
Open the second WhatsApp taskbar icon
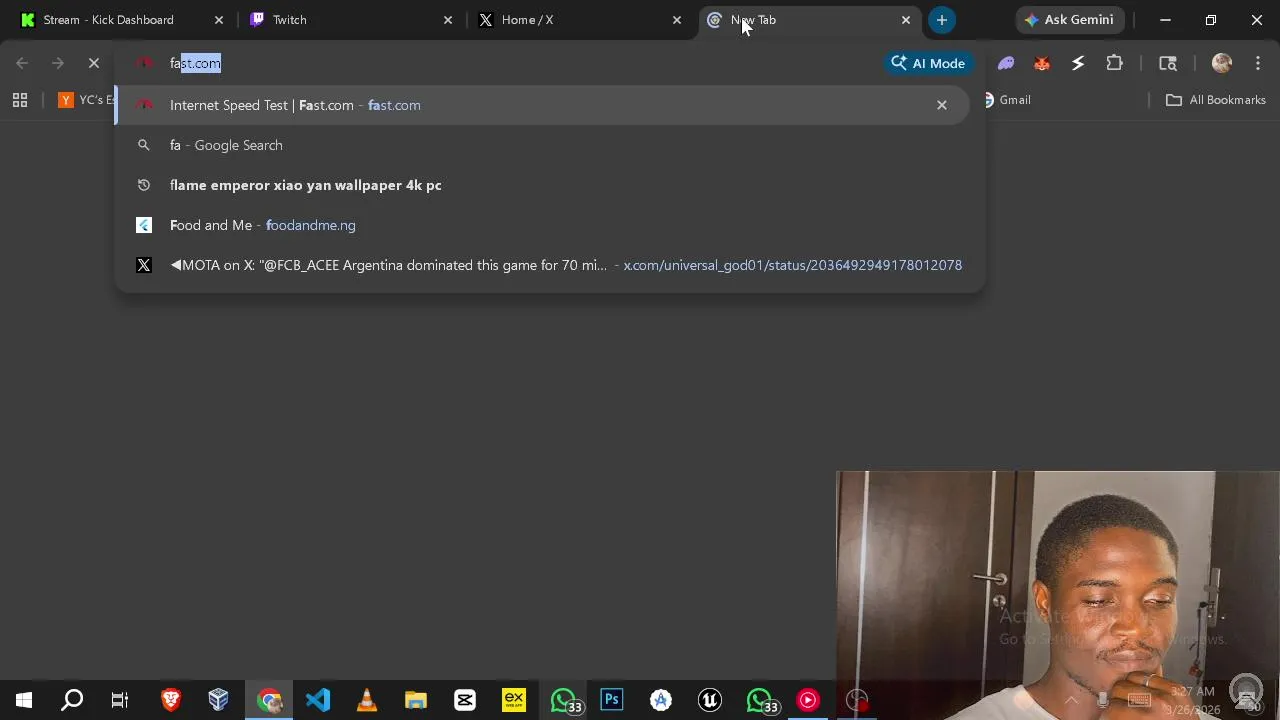point(760,700)
